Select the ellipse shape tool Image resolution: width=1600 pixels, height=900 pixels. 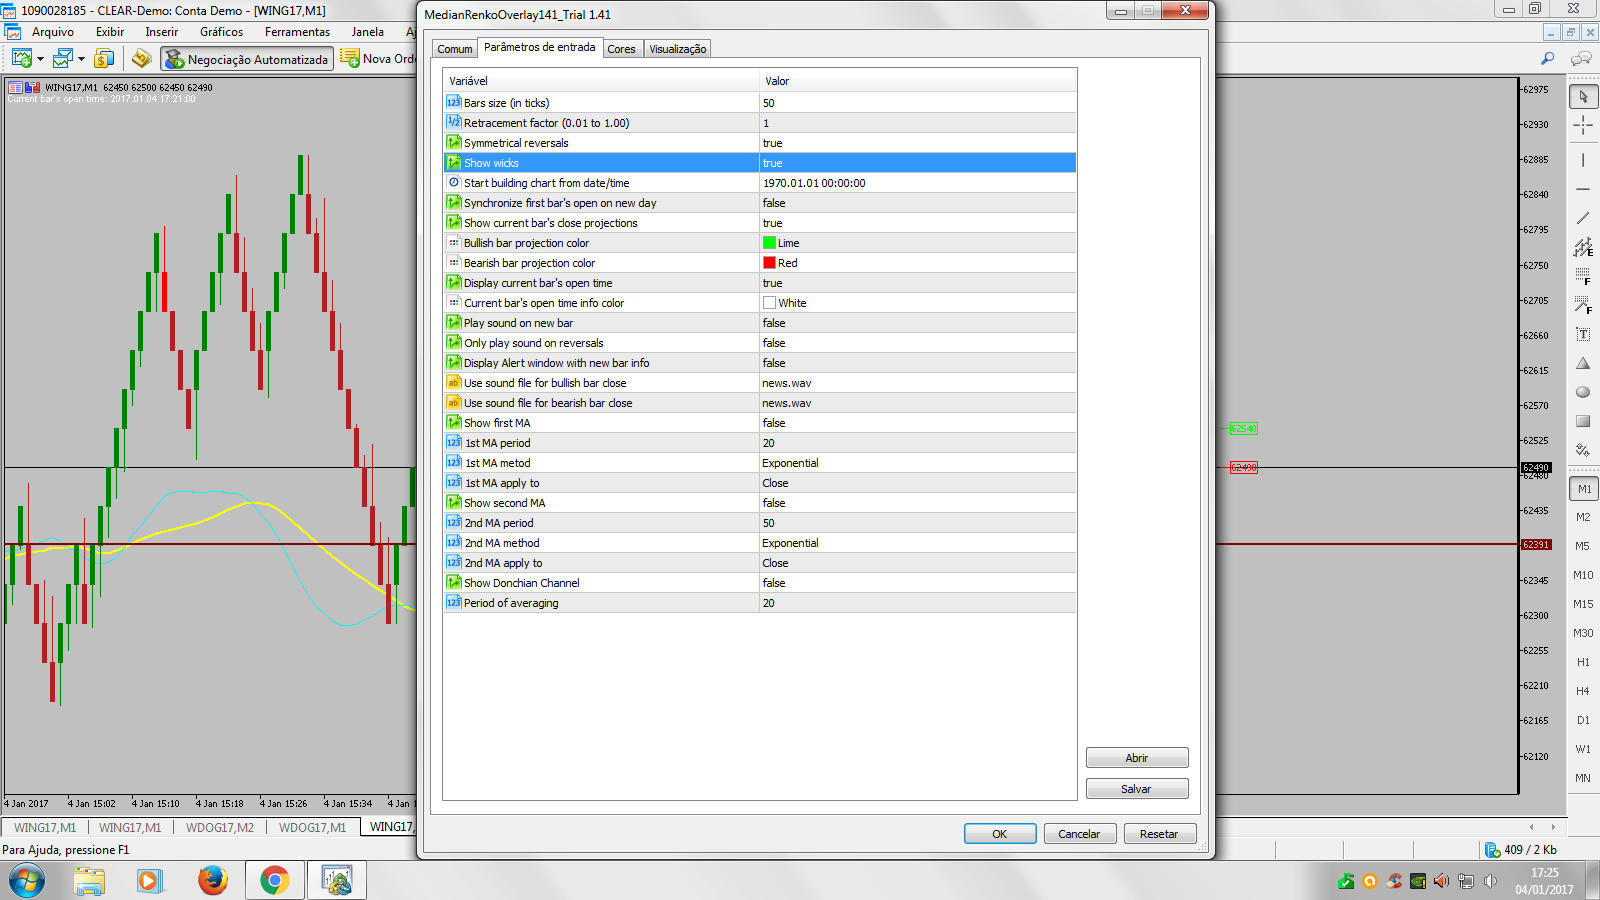1583,392
